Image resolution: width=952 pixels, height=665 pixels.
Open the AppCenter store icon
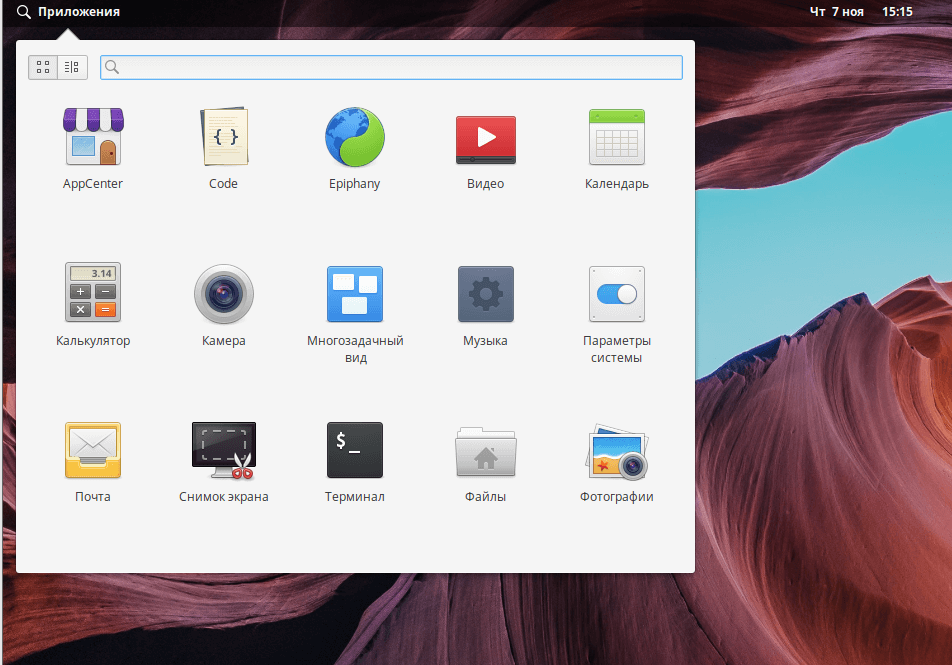(93, 137)
